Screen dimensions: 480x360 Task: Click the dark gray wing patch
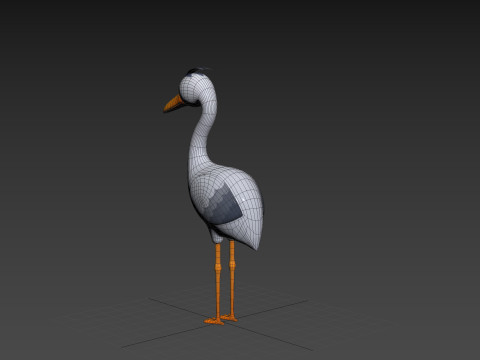point(223,206)
